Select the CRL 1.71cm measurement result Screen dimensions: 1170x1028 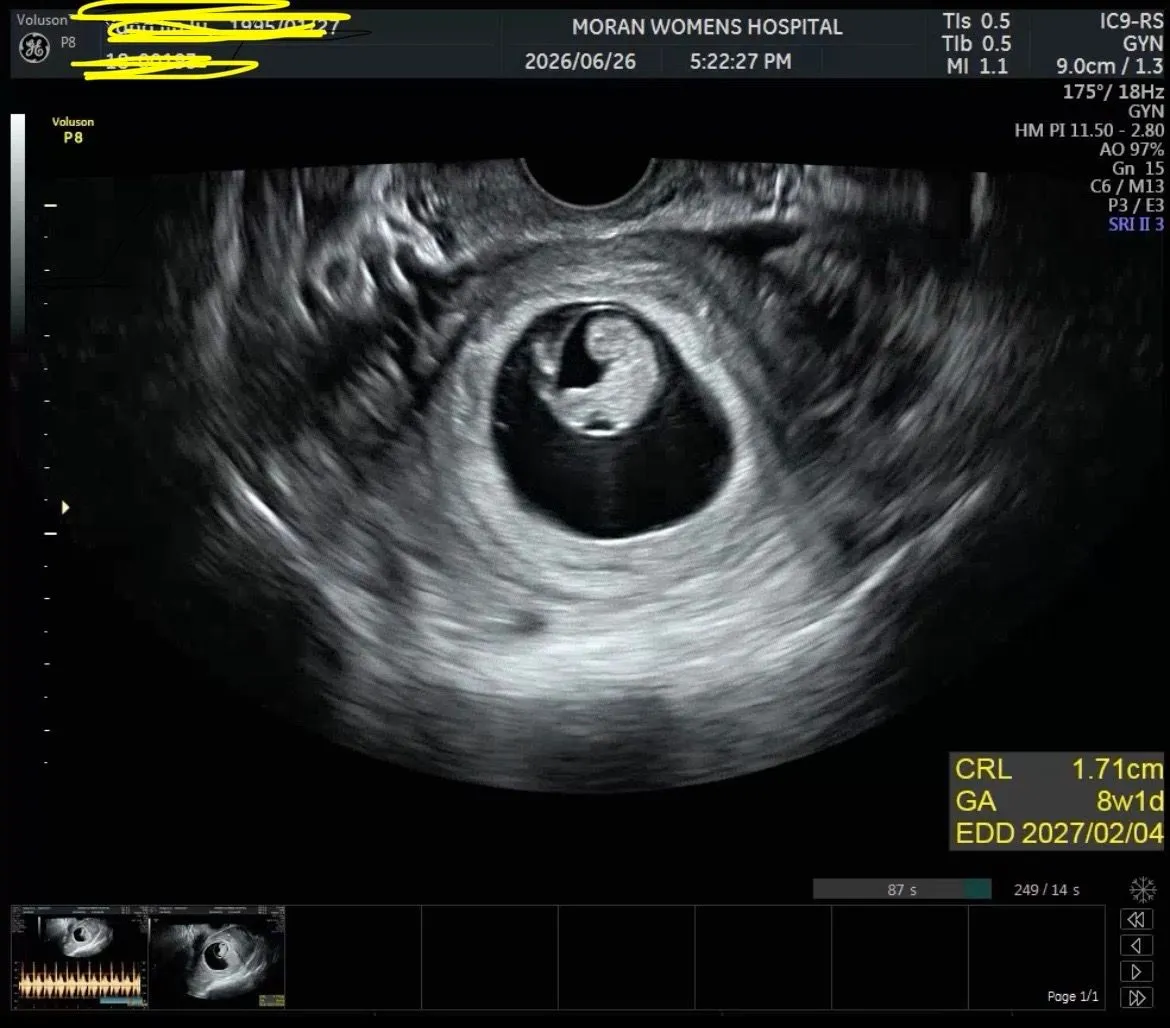click(1058, 769)
